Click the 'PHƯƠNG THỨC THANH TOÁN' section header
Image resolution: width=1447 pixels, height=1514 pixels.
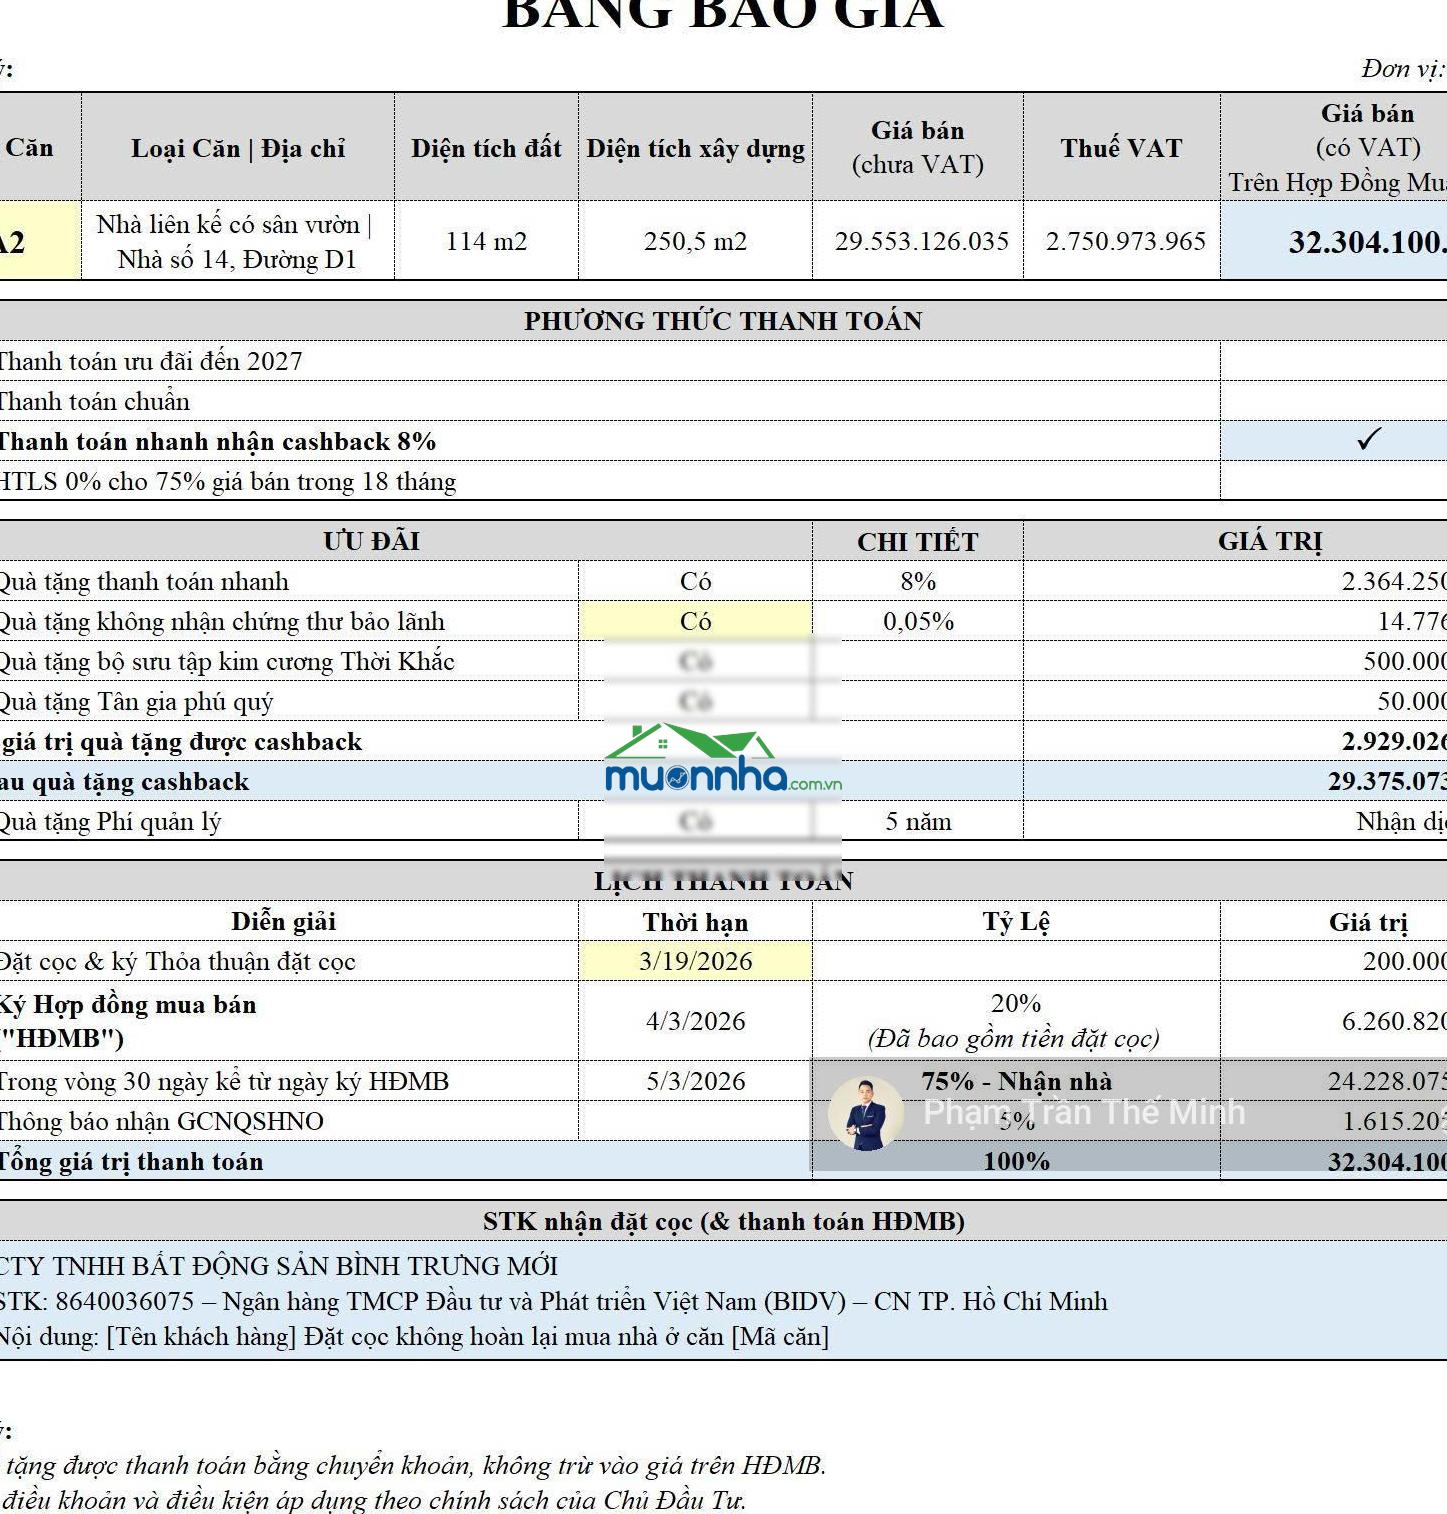(723, 321)
